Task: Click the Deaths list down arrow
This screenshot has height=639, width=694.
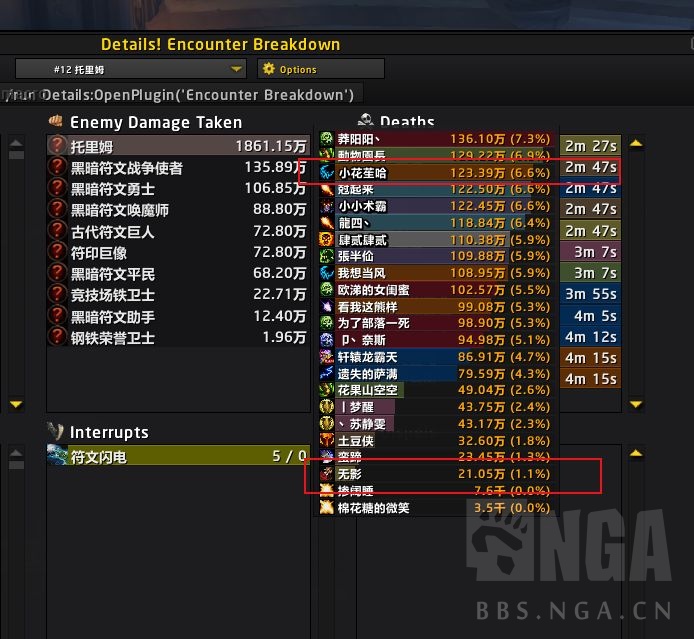Action: click(636, 404)
